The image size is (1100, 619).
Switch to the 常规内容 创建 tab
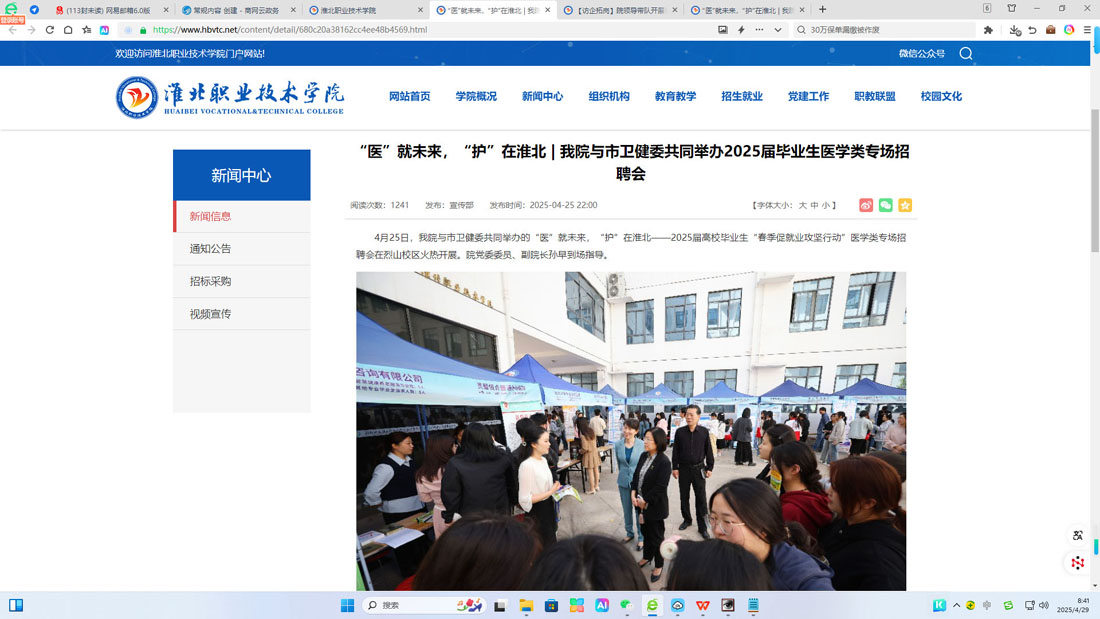(238, 10)
